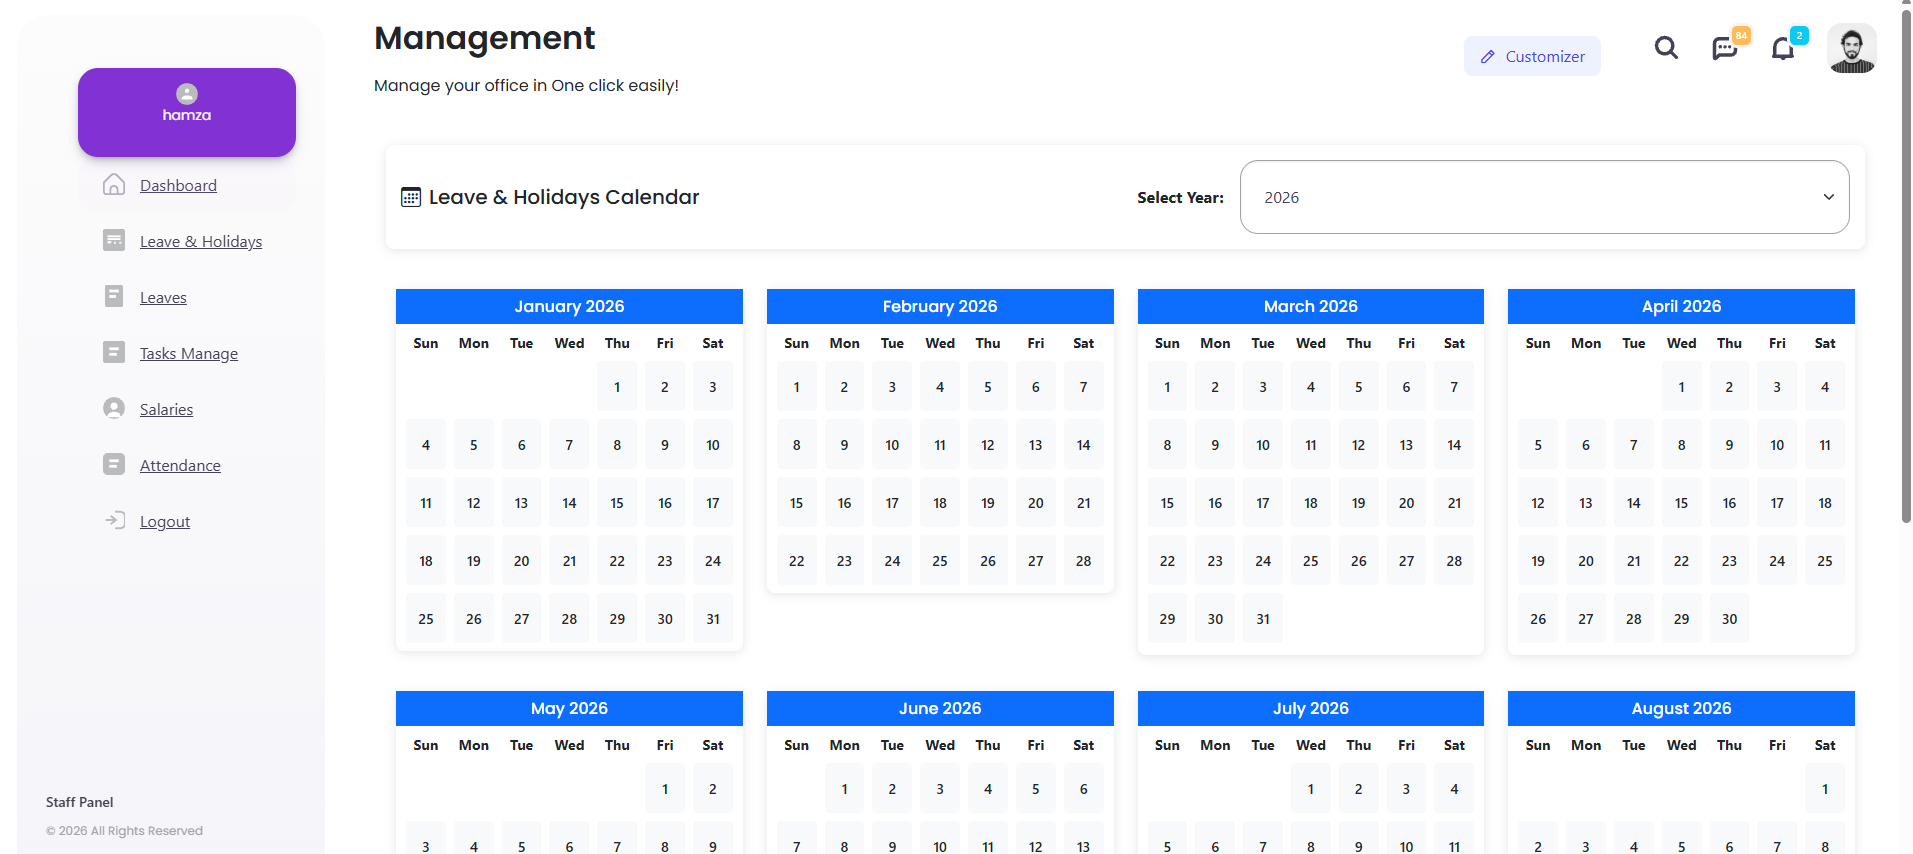
Task: Open the Attendance menu item
Action: click(180, 465)
